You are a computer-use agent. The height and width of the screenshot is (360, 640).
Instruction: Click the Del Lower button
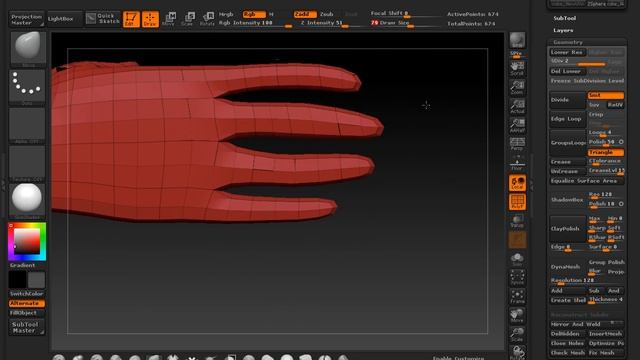567,71
